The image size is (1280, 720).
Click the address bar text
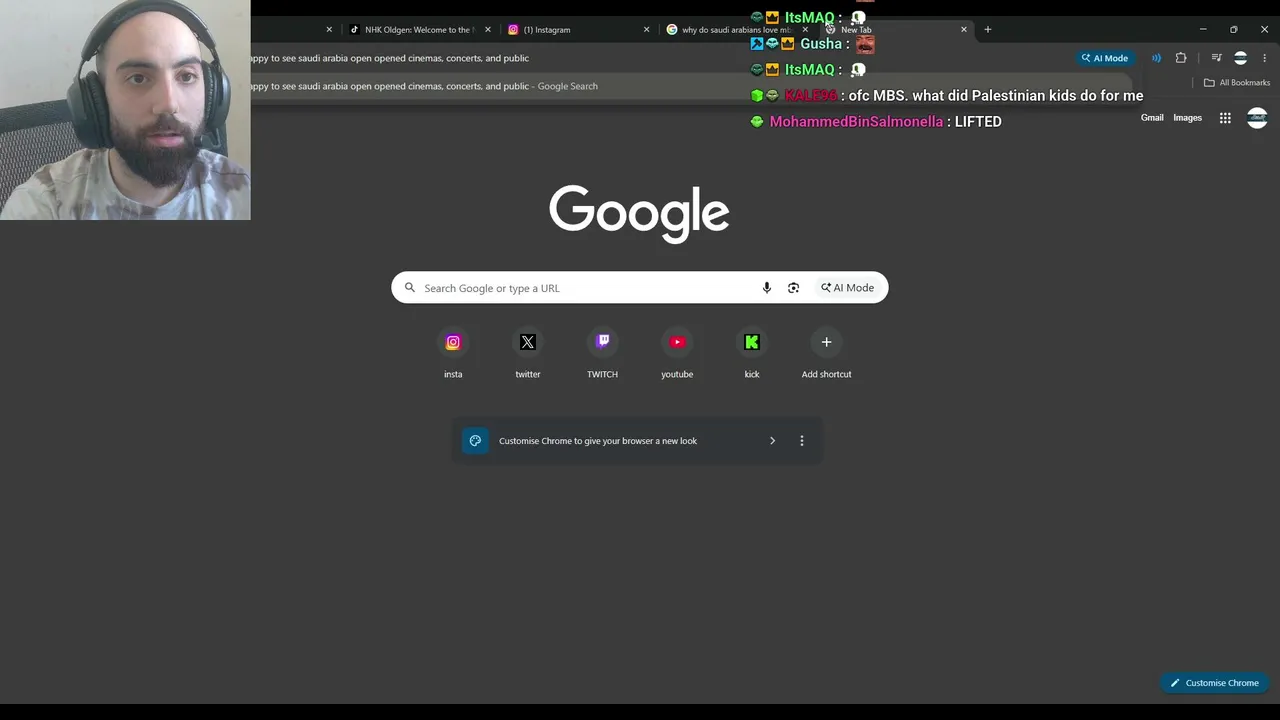pyautogui.click(x=390, y=58)
